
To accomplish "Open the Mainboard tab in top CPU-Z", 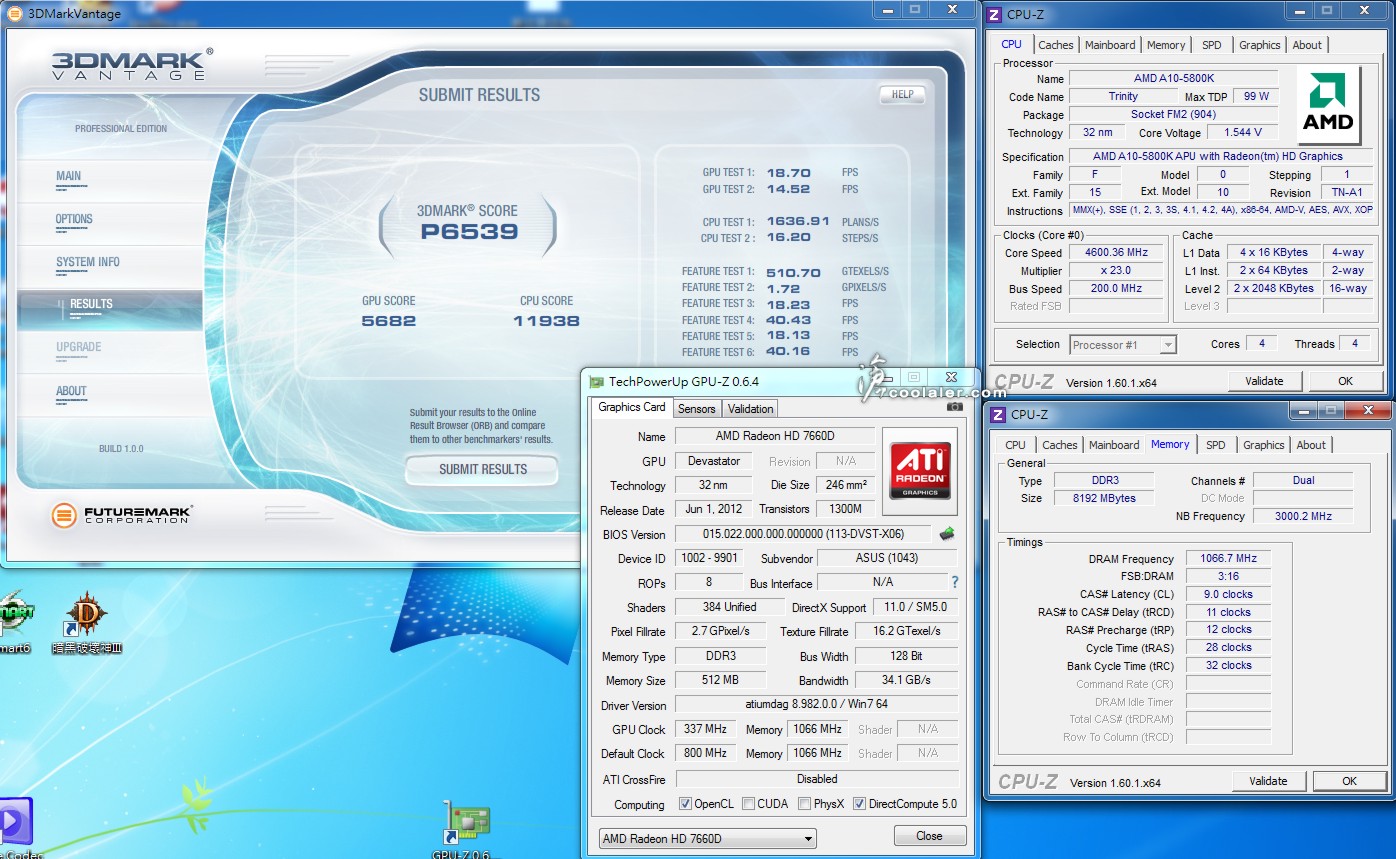I will 1109,45.
